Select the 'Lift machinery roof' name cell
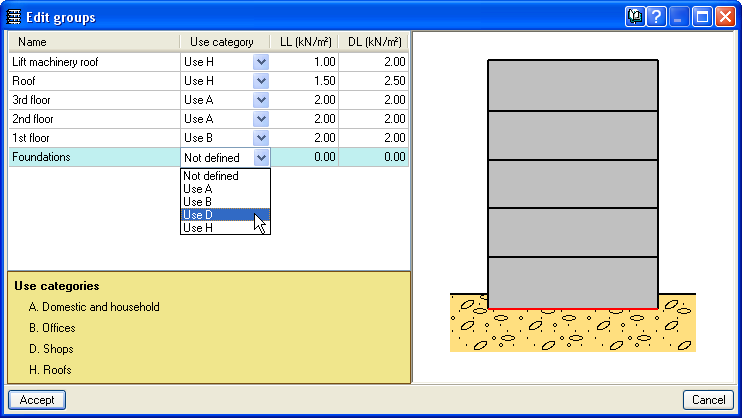The width and height of the screenshot is (742, 418). 94,62
